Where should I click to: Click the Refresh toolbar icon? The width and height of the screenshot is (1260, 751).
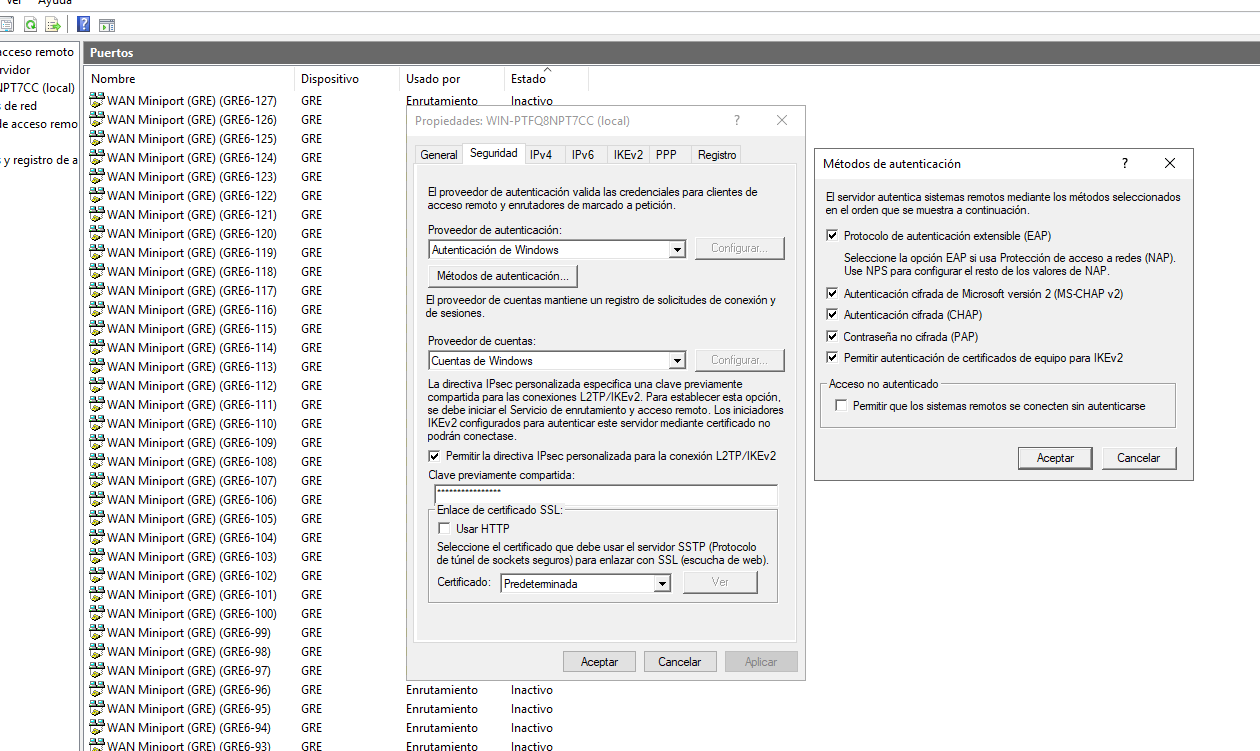(30, 24)
